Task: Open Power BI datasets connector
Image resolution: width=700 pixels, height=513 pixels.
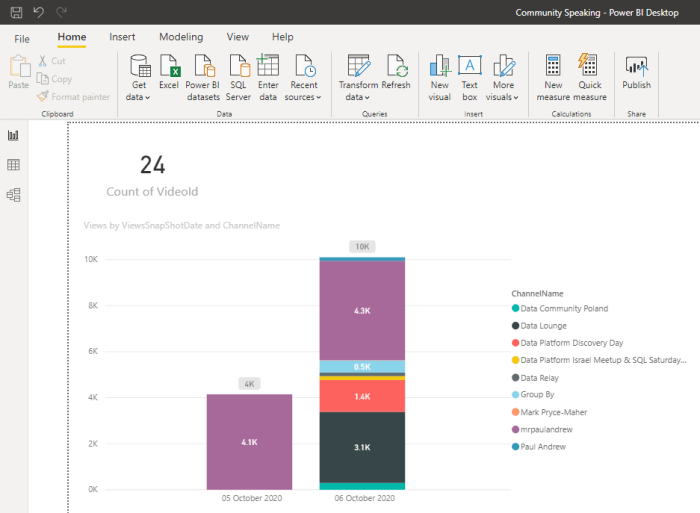Action: 202,76
